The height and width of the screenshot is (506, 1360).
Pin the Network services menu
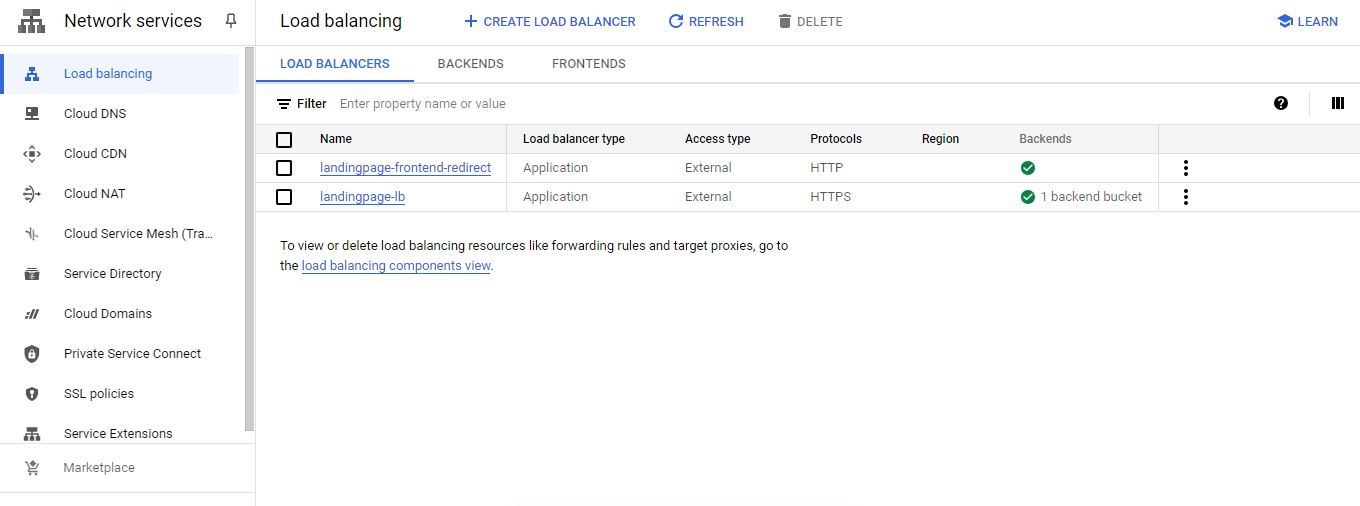click(x=231, y=21)
